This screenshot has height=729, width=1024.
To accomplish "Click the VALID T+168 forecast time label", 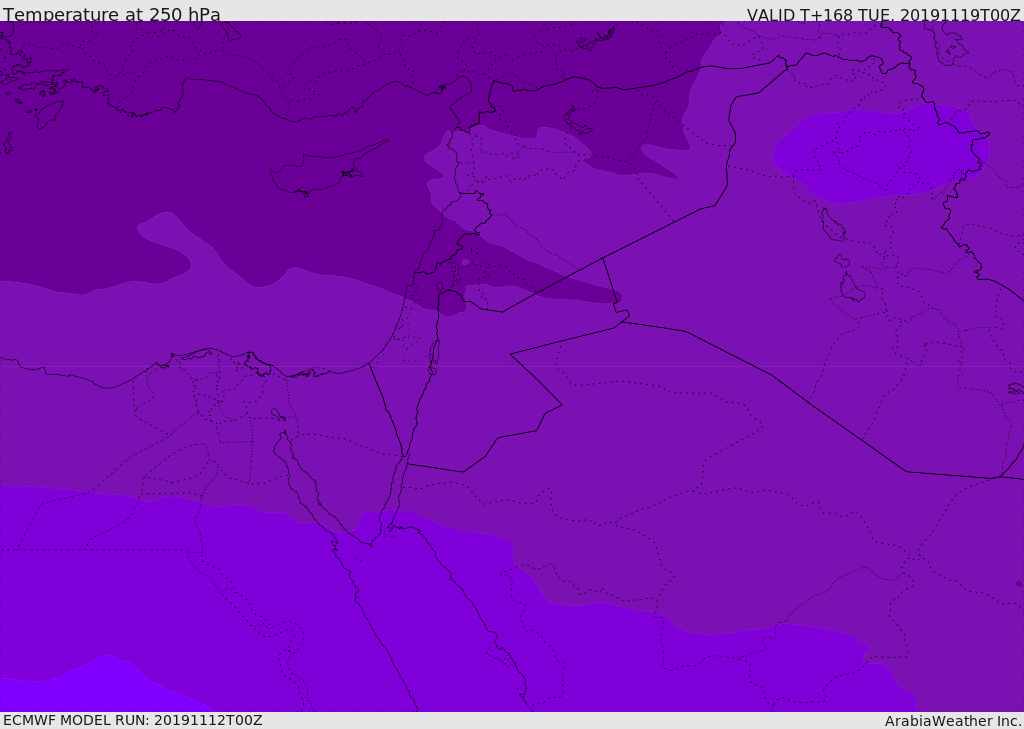I will click(883, 14).
